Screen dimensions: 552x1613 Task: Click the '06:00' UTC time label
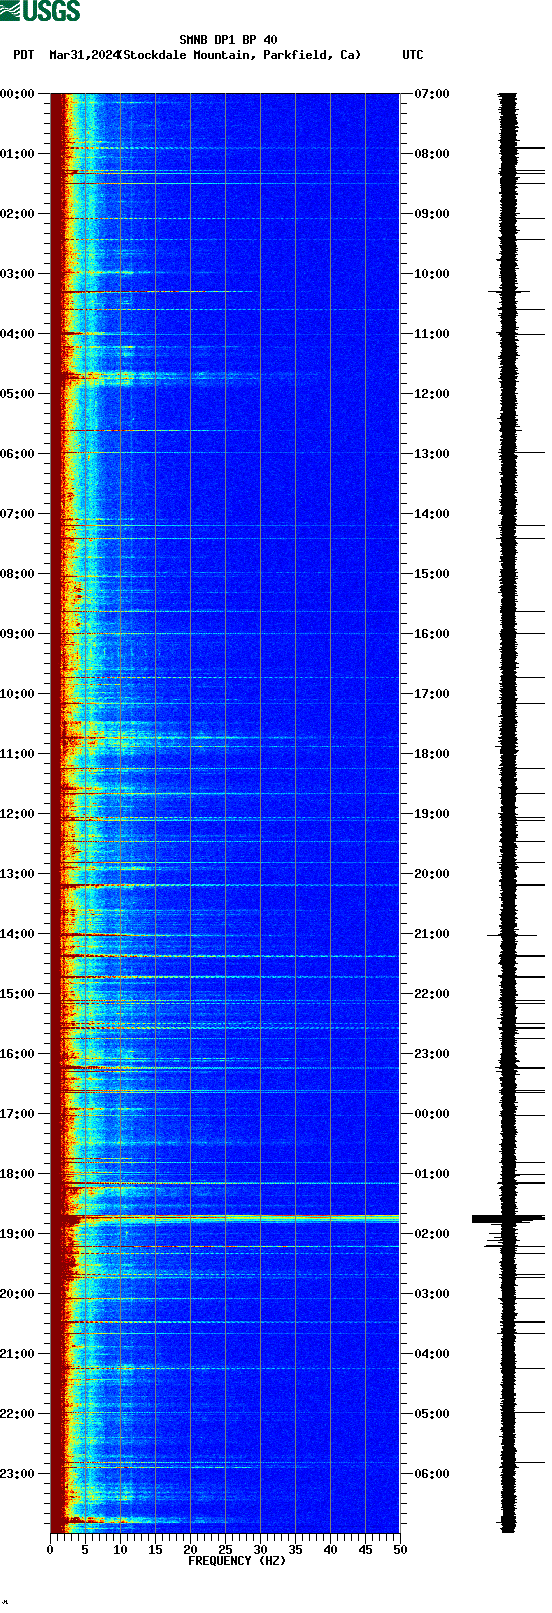coord(432,1474)
